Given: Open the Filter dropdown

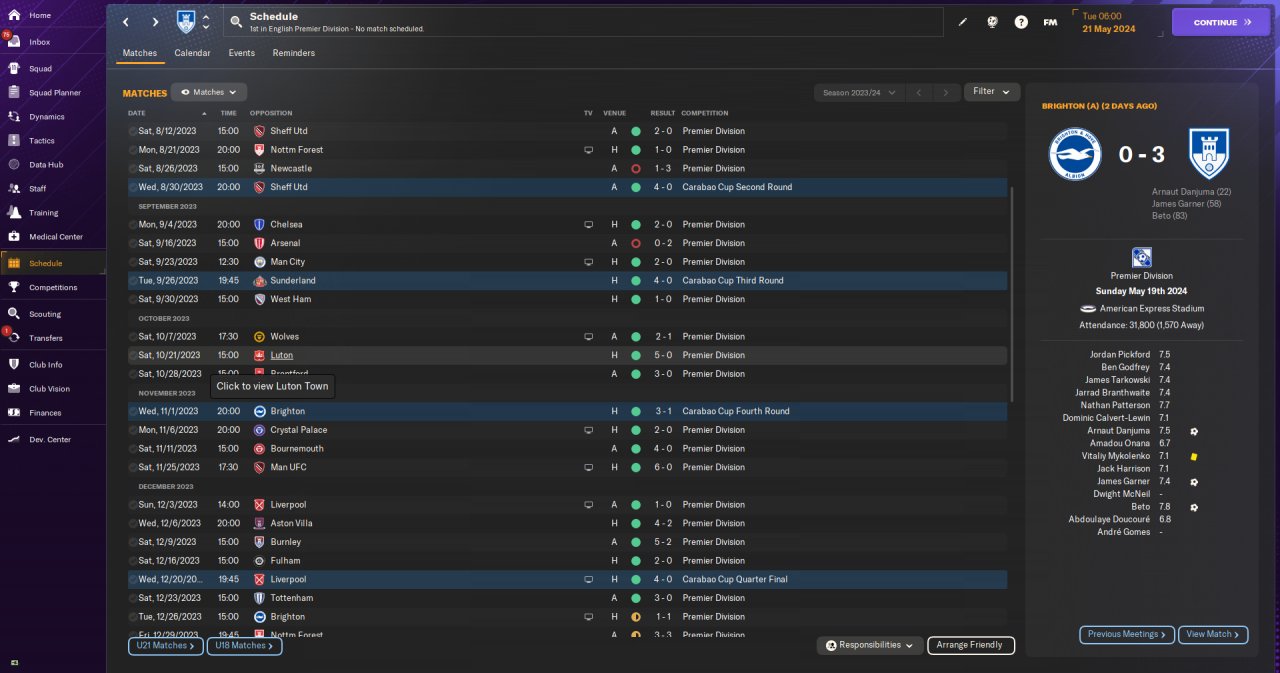Looking at the screenshot, I should pyautogui.click(x=992, y=92).
